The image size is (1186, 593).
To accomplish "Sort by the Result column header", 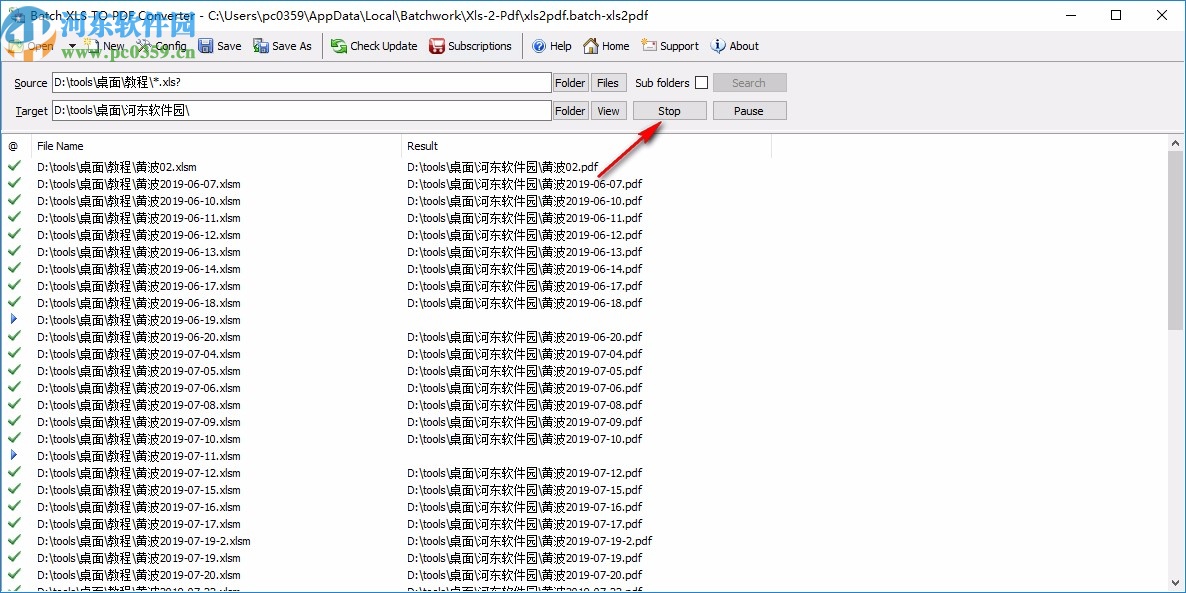I will coord(420,146).
